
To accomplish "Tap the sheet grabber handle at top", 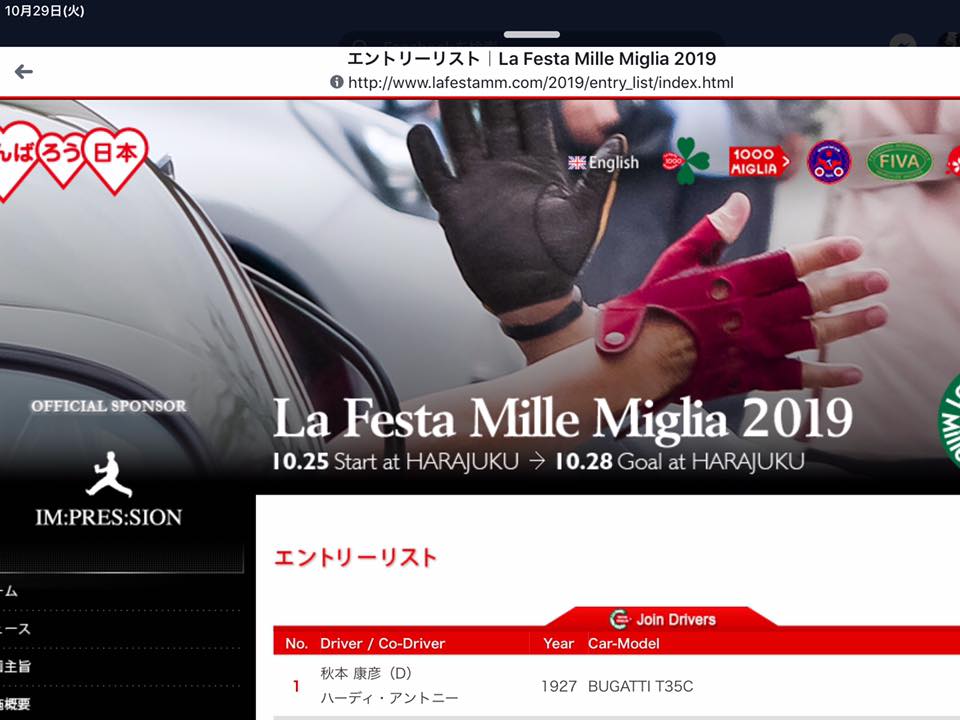I will click(x=531, y=34).
